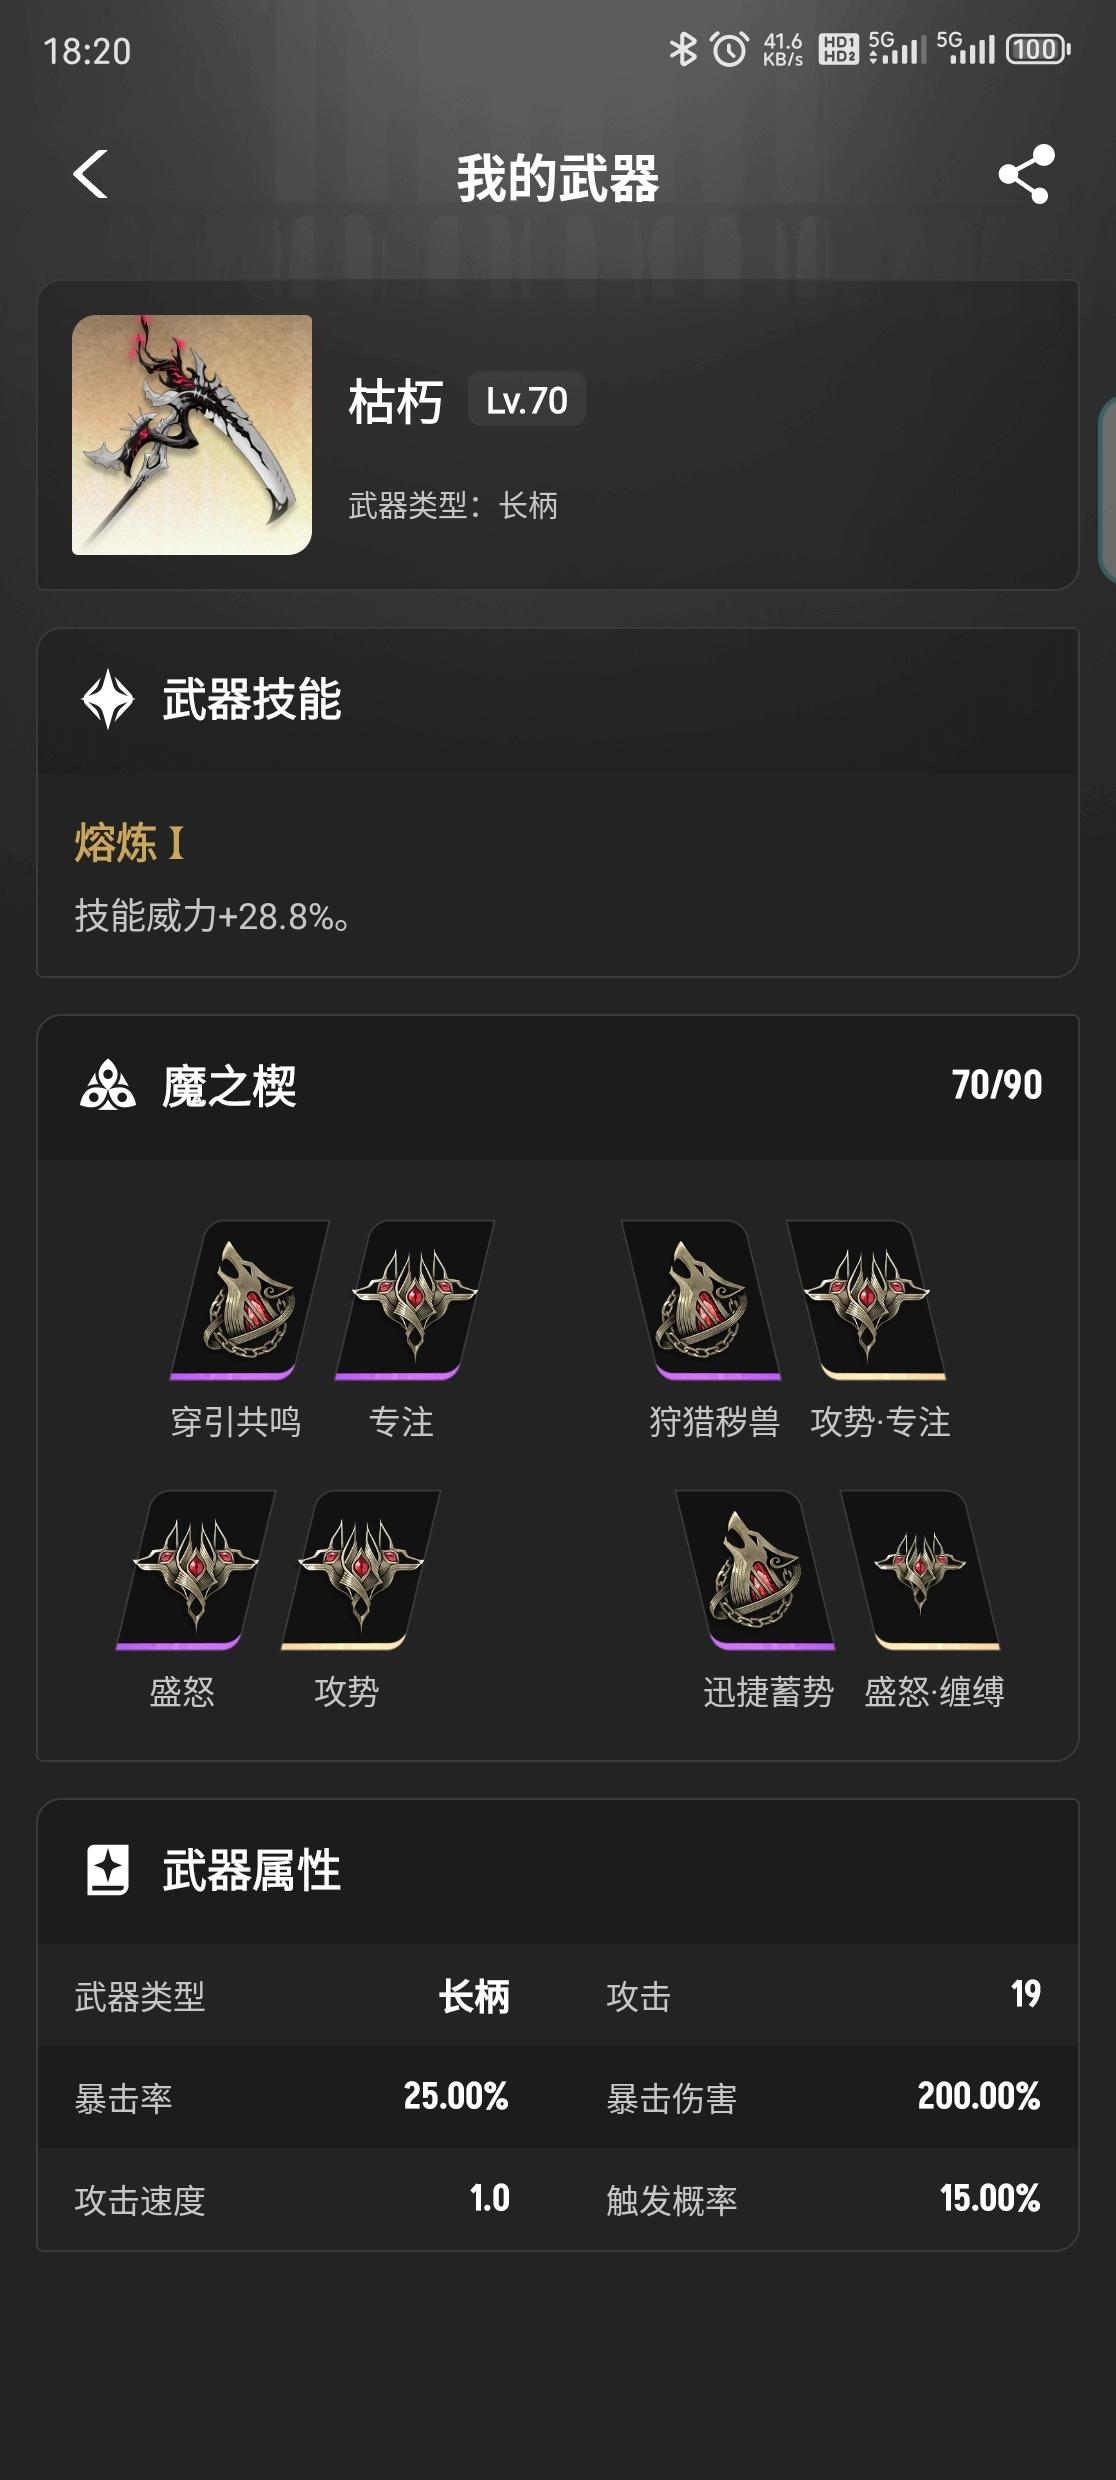1116x2480 pixels.
Task: Tap the Lv.70 level badge
Action: (527, 400)
